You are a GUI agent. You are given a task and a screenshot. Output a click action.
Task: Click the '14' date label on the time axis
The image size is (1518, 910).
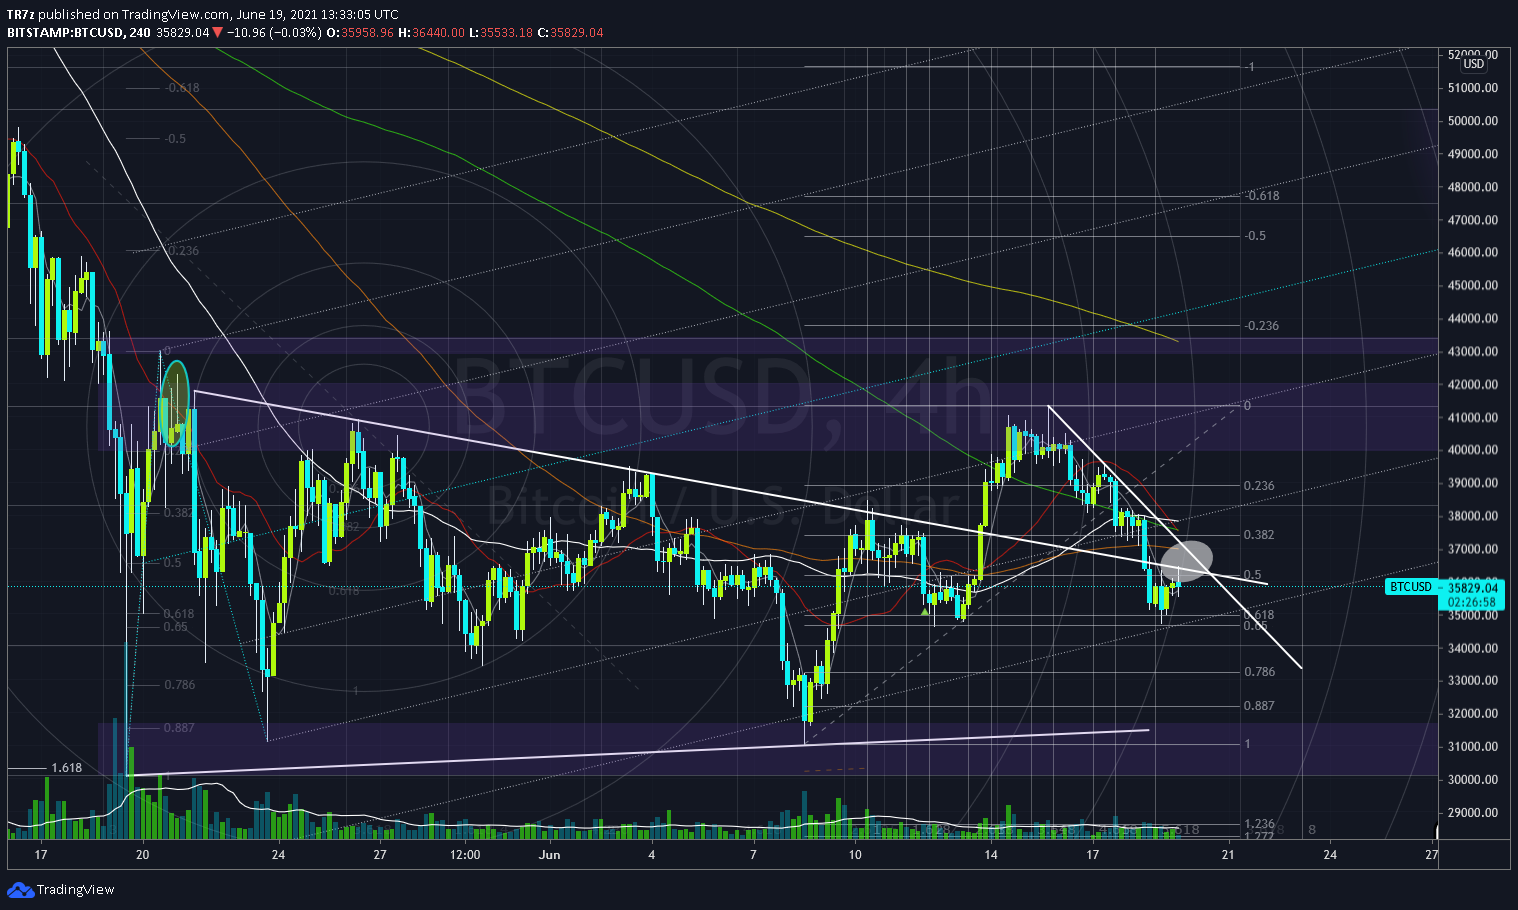click(991, 855)
